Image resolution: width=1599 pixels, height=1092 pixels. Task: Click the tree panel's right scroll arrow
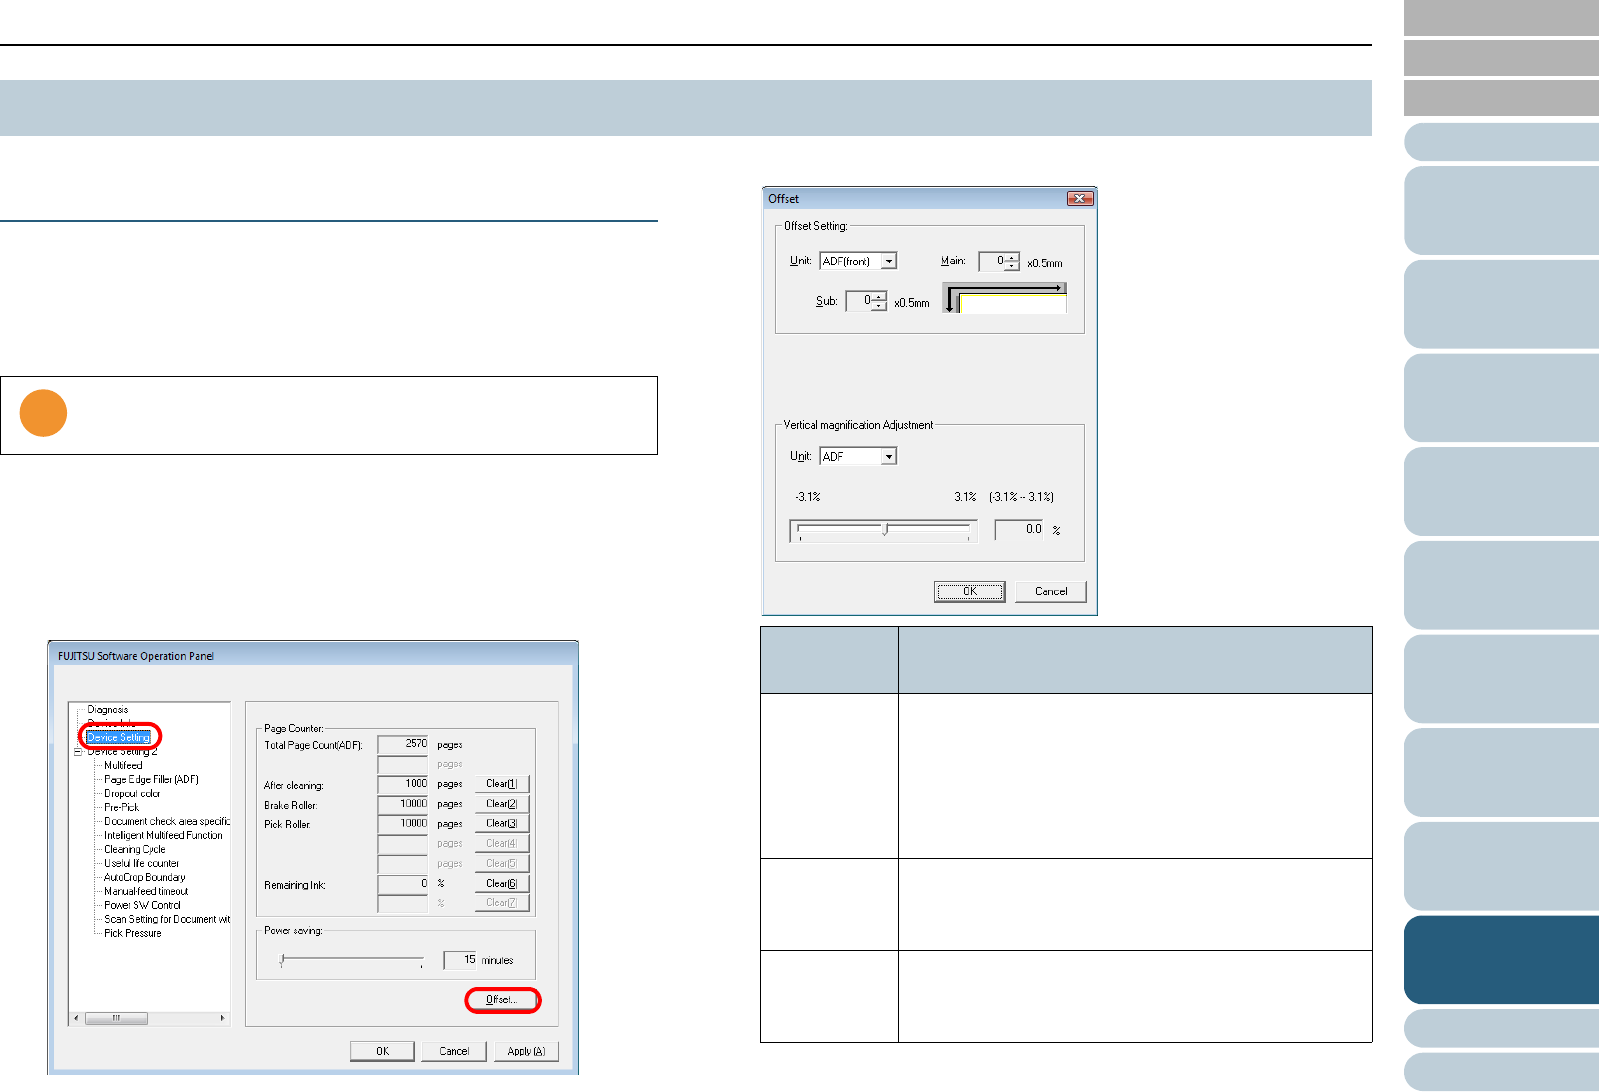pos(222,1018)
